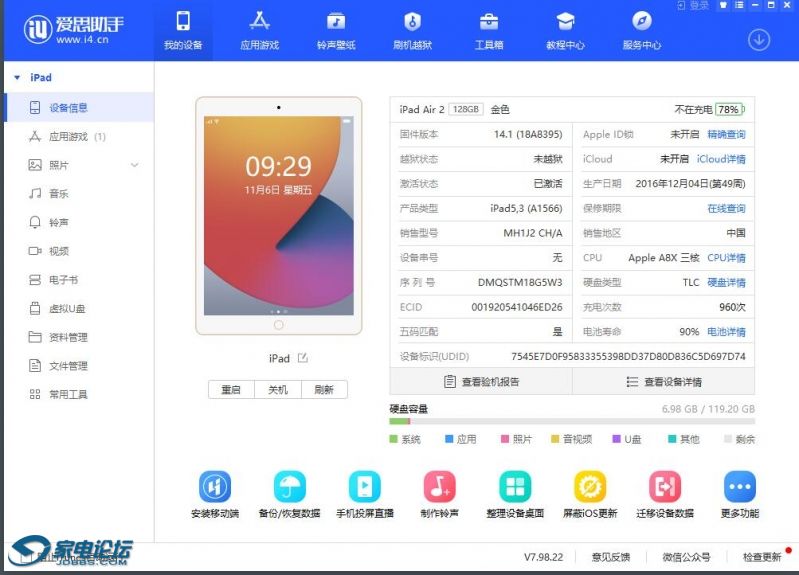Open 备份/恢复数据 umbrella icon
This screenshot has height=575, width=799.
tap(289, 487)
